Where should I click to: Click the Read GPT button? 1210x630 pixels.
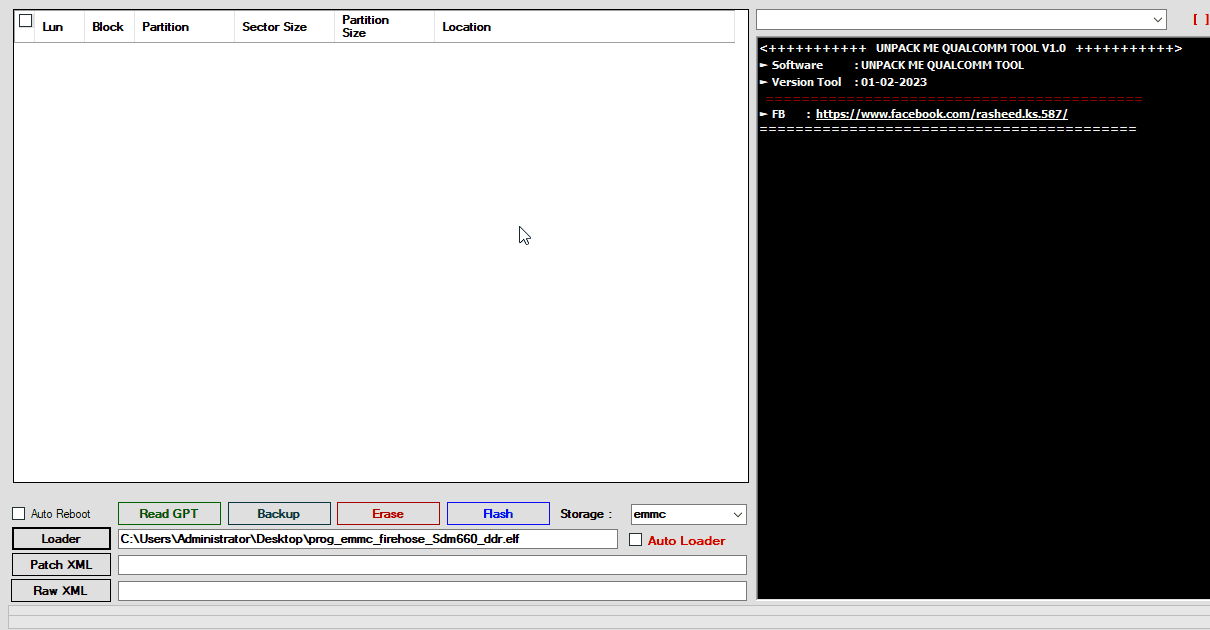(169, 514)
